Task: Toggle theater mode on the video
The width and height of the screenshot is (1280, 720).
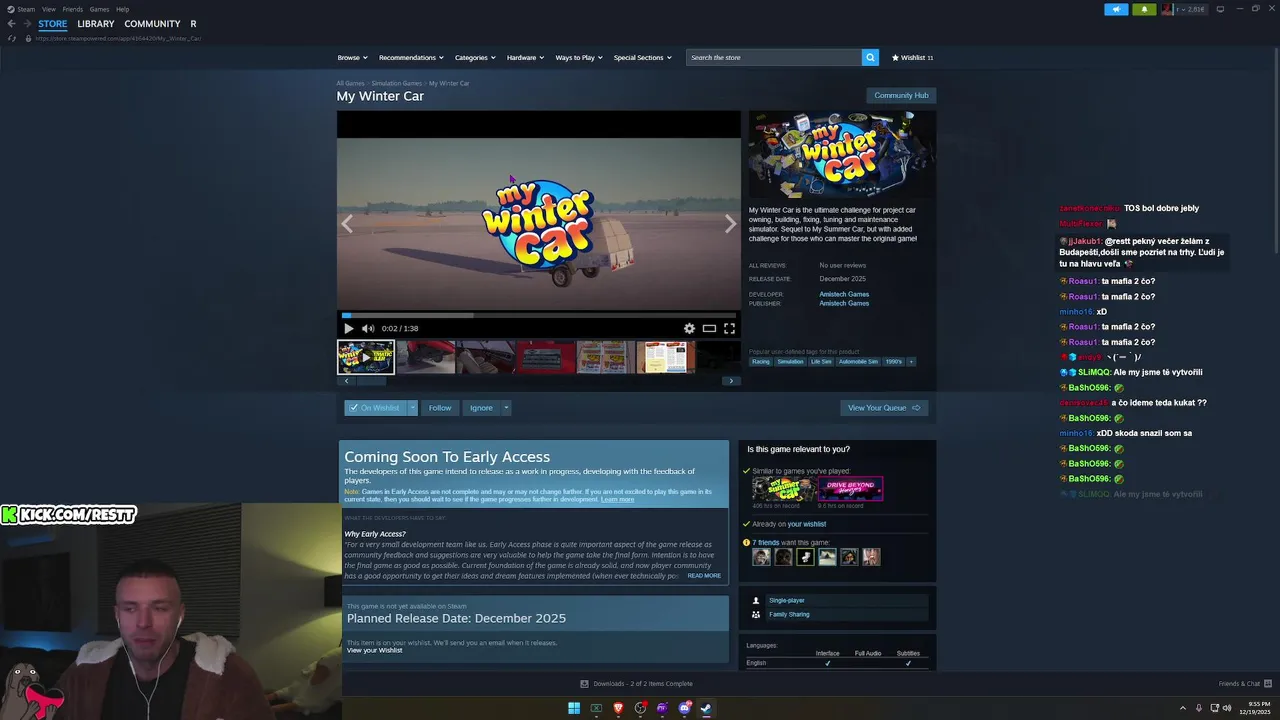Action: tap(709, 328)
